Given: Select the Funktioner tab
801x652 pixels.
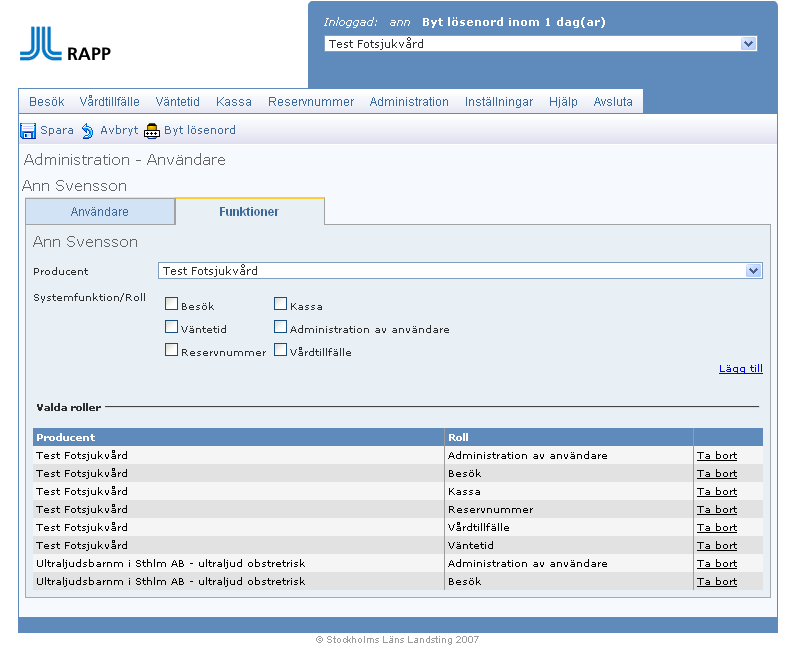Looking at the screenshot, I should click(249, 212).
